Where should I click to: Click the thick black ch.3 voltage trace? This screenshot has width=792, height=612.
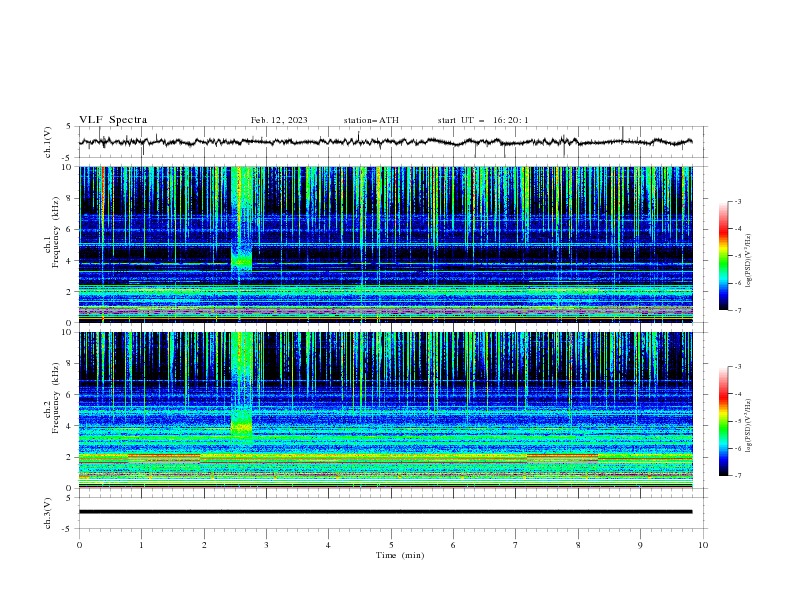coord(385,512)
